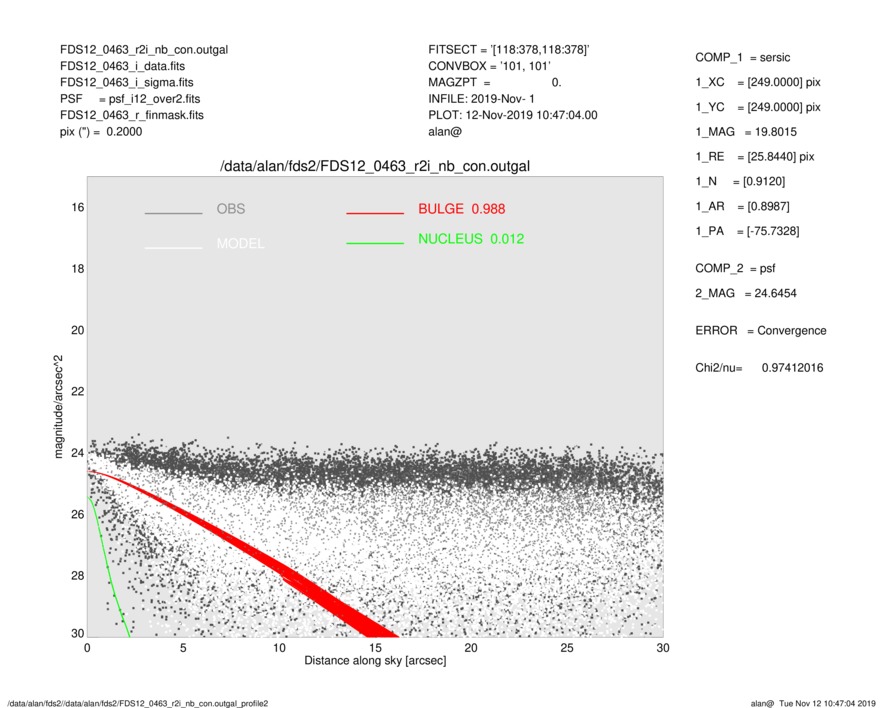885x708 pixels.
Task: Click the footer outgal_profile2 file path
Action: click(x=138, y=703)
